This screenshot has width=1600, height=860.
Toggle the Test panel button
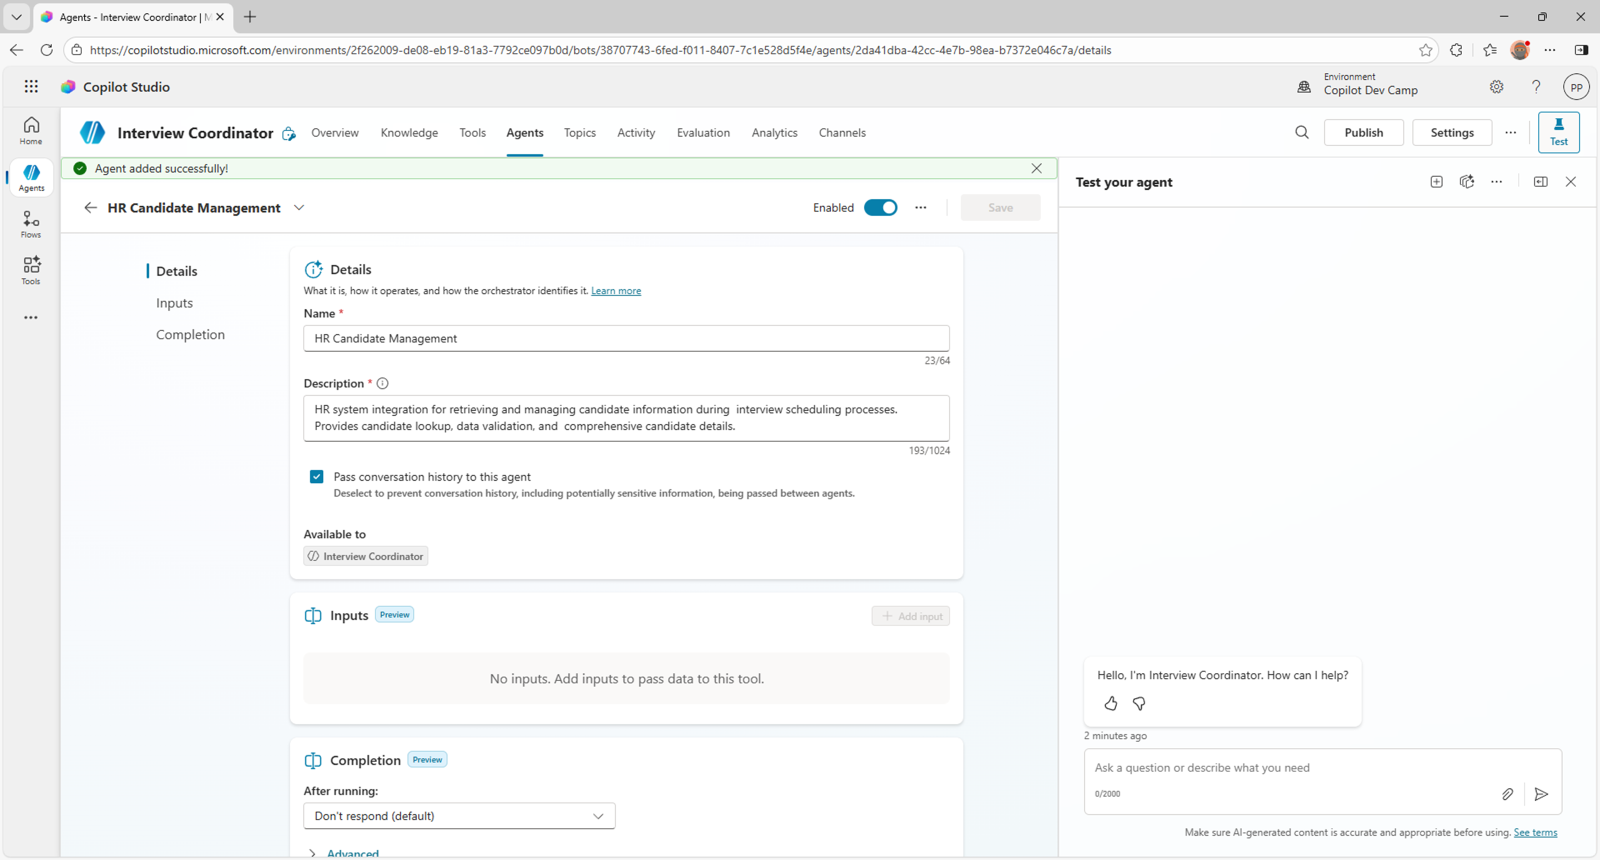(1559, 132)
